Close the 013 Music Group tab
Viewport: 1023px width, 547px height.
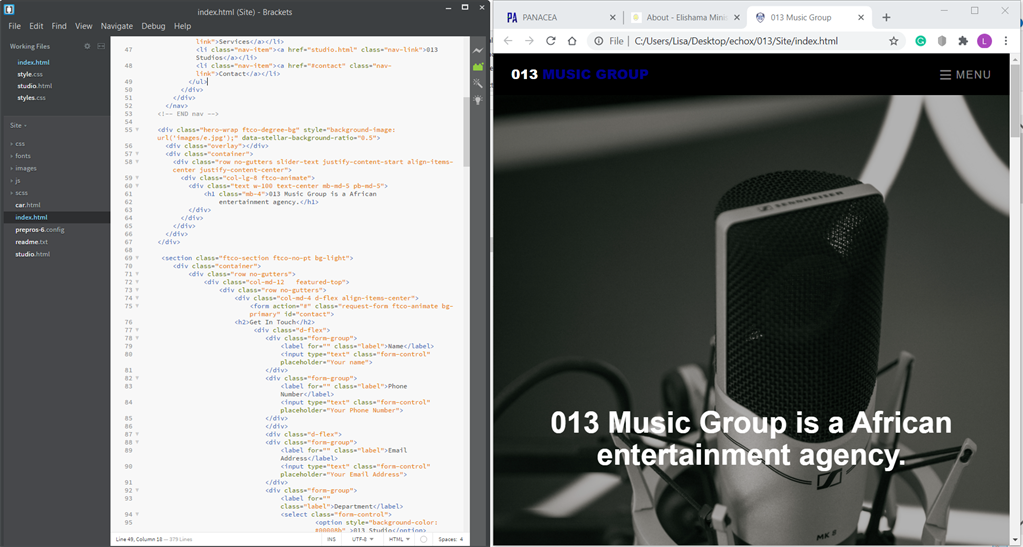(861, 18)
